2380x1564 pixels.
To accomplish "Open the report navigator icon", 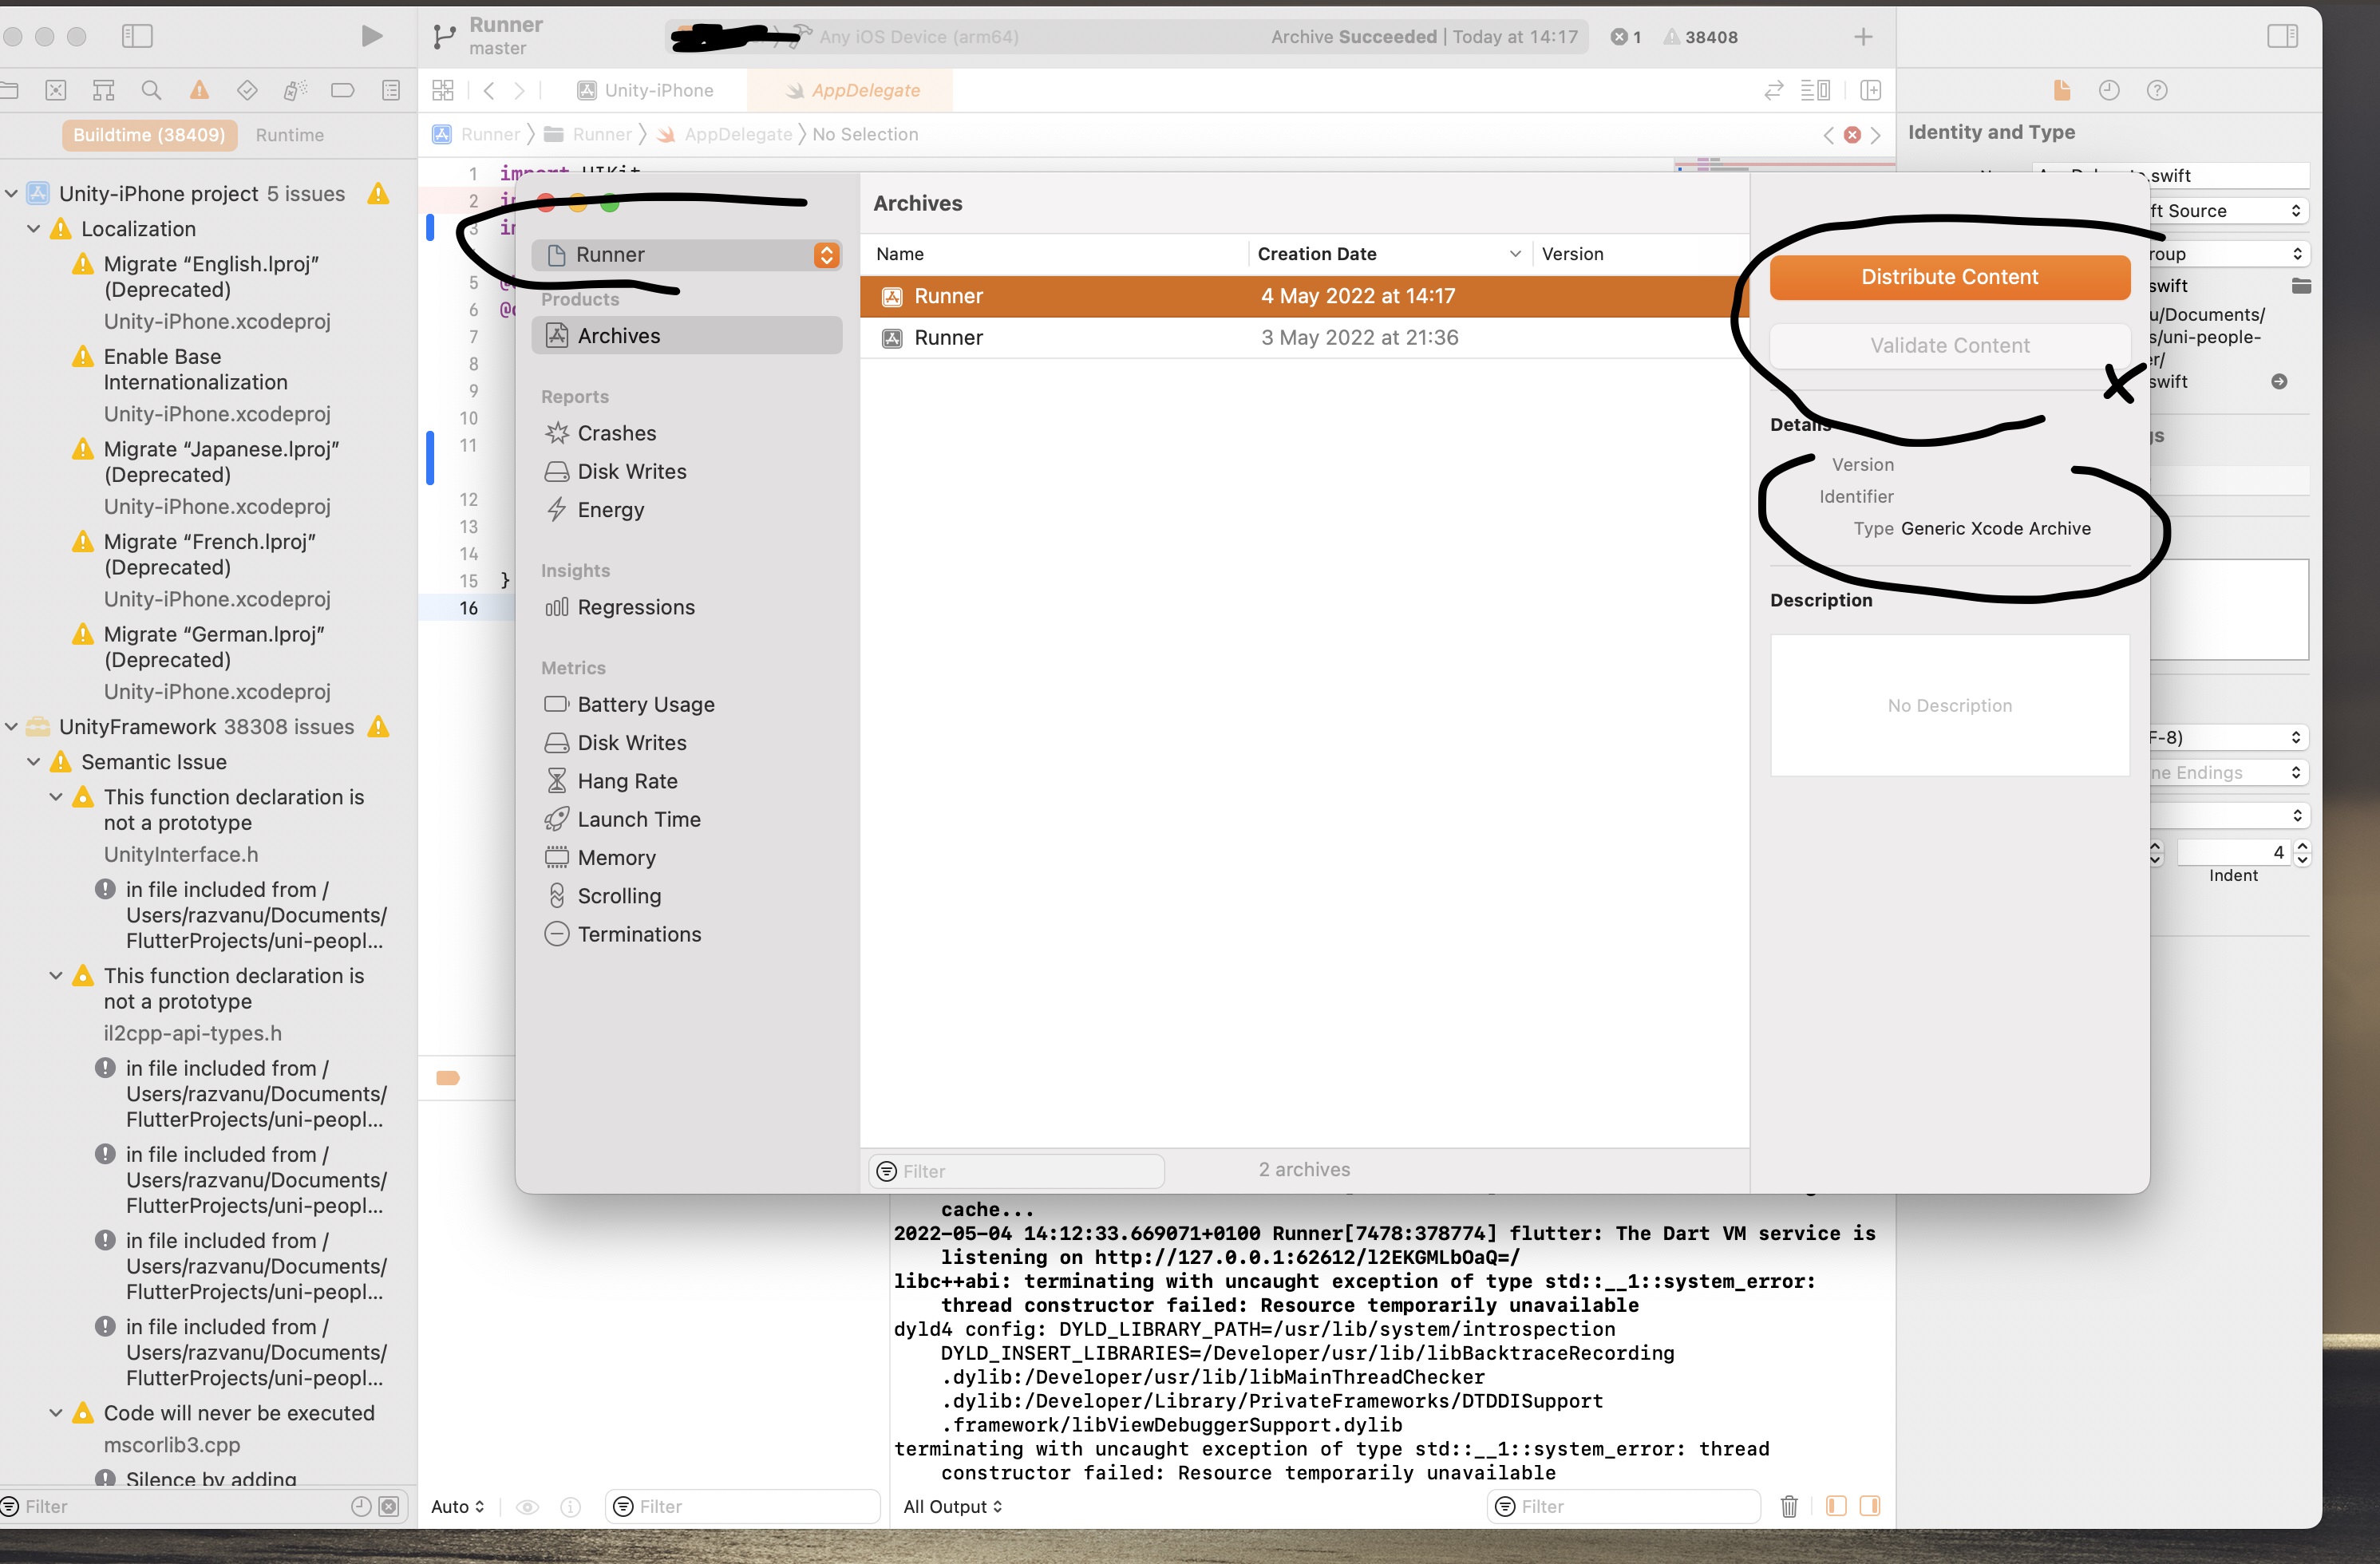I will [391, 90].
